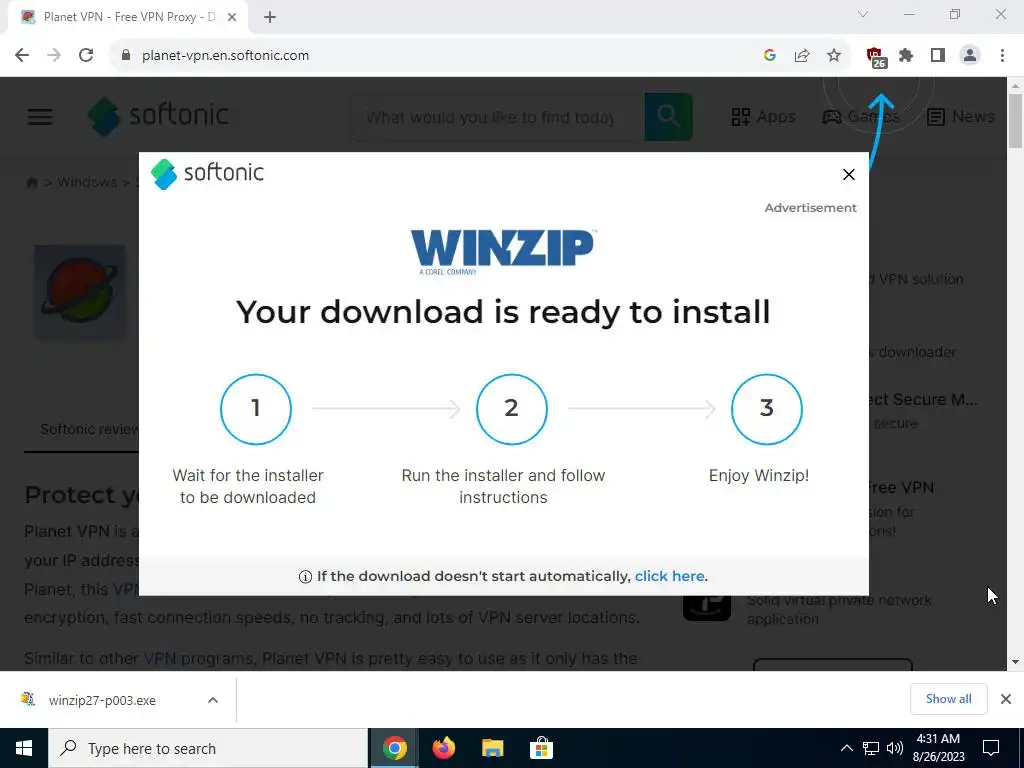
Task: View site information via the padlock icon
Action: click(x=126, y=56)
